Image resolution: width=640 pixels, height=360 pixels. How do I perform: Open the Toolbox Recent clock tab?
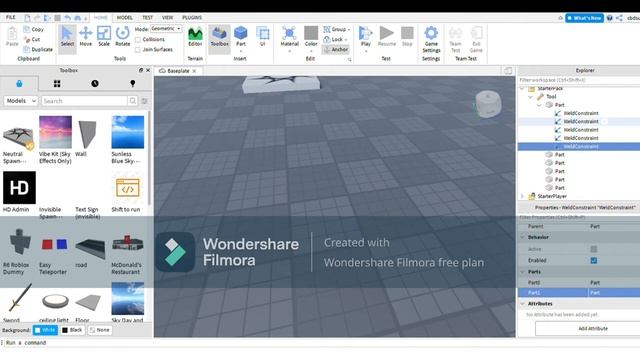tap(95, 84)
